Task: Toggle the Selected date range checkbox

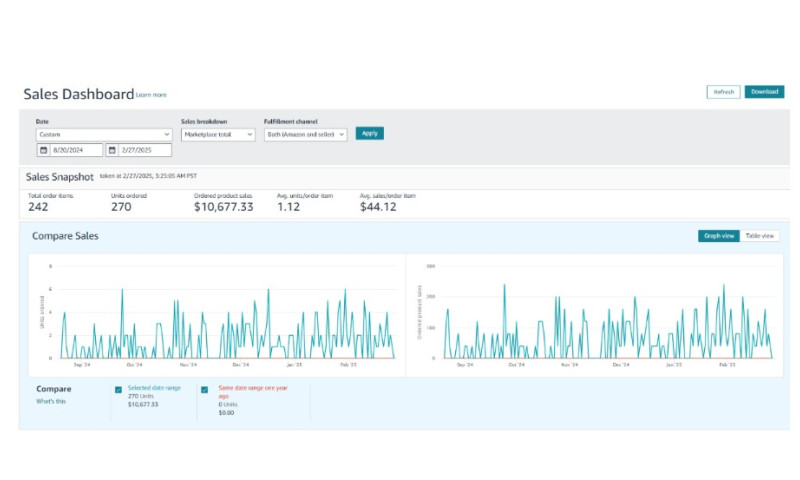Action: click(119, 390)
